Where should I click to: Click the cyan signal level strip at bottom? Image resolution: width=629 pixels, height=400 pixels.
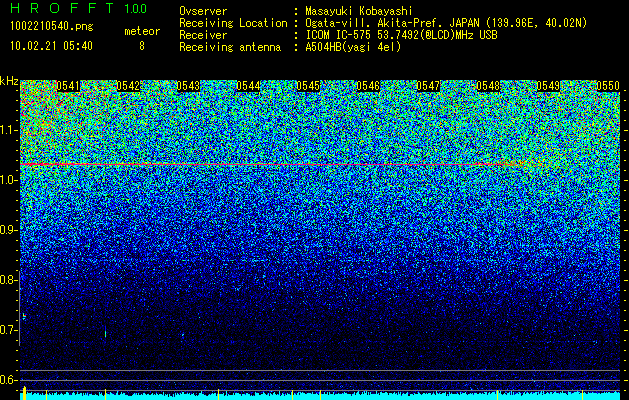pos(320,396)
